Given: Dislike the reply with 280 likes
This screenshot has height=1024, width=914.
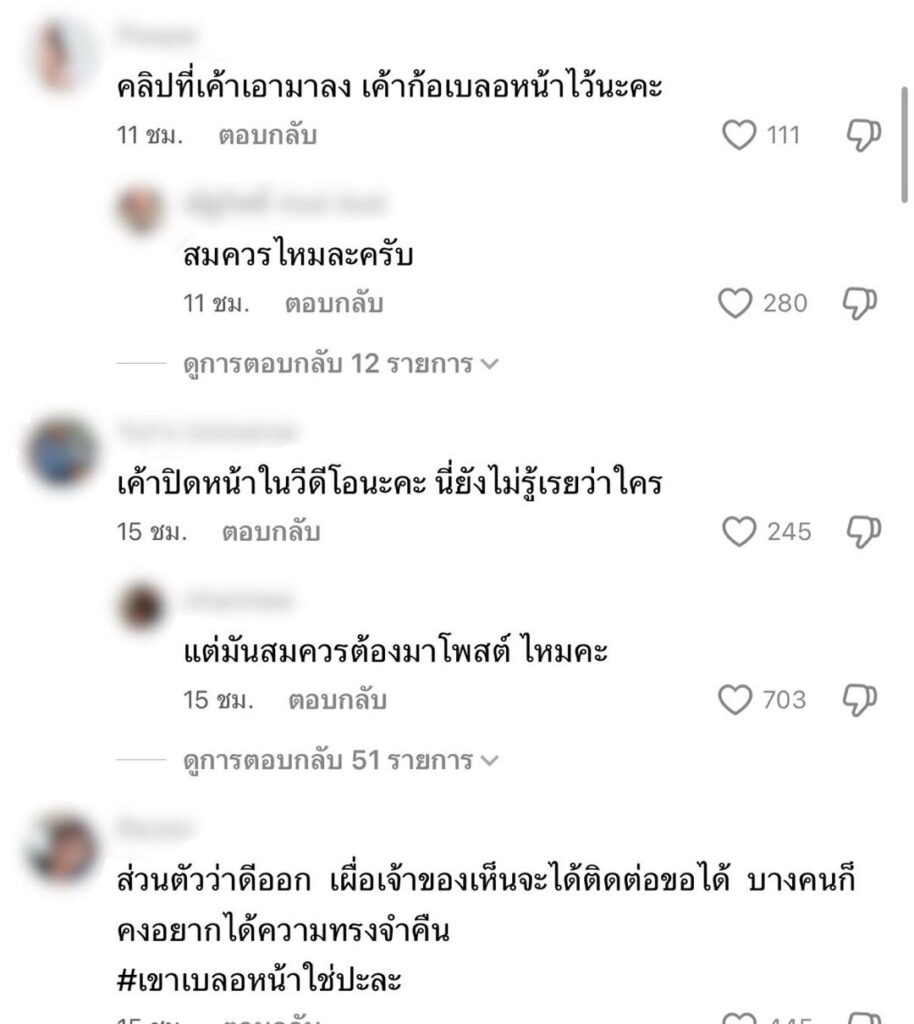Looking at the screenshot, I should [859, 304].
